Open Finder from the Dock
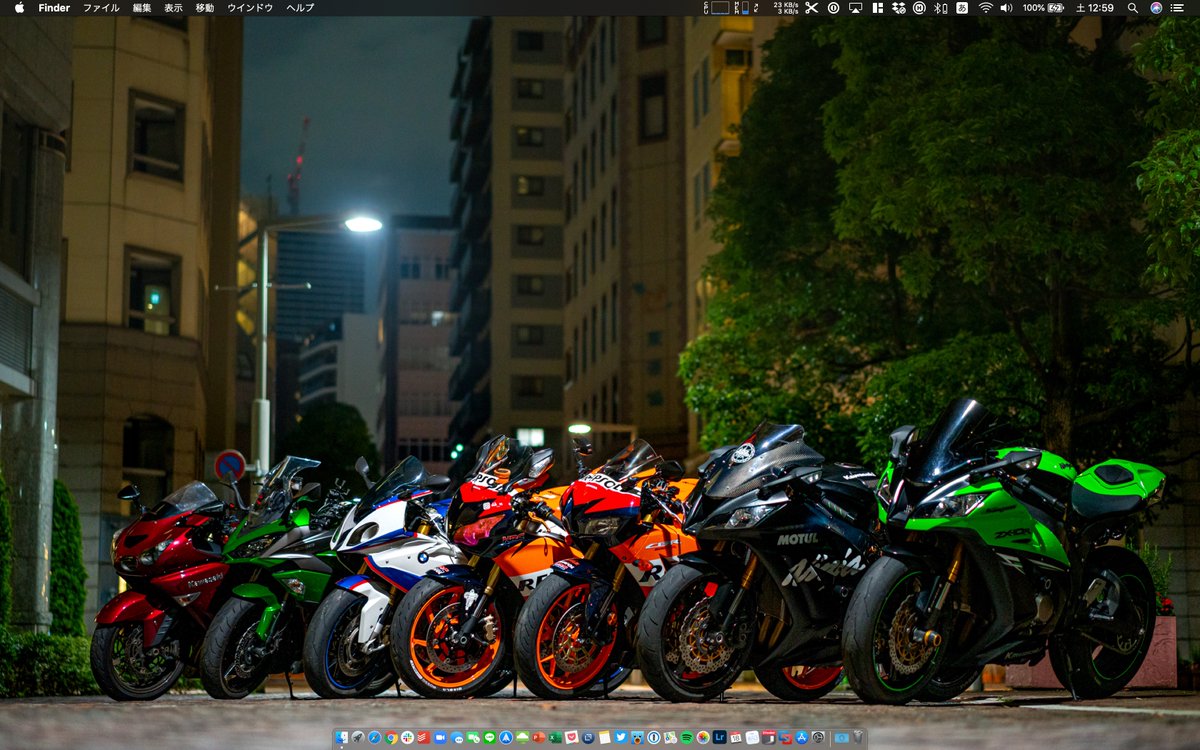Screen dimensions: 1200x750 point(341,737)
